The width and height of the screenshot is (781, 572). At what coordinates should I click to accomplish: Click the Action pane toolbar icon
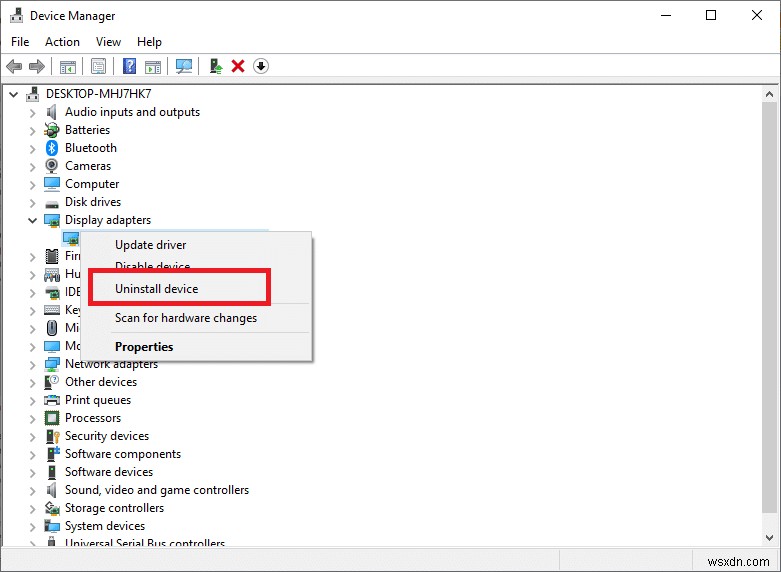tap(153, 66)
